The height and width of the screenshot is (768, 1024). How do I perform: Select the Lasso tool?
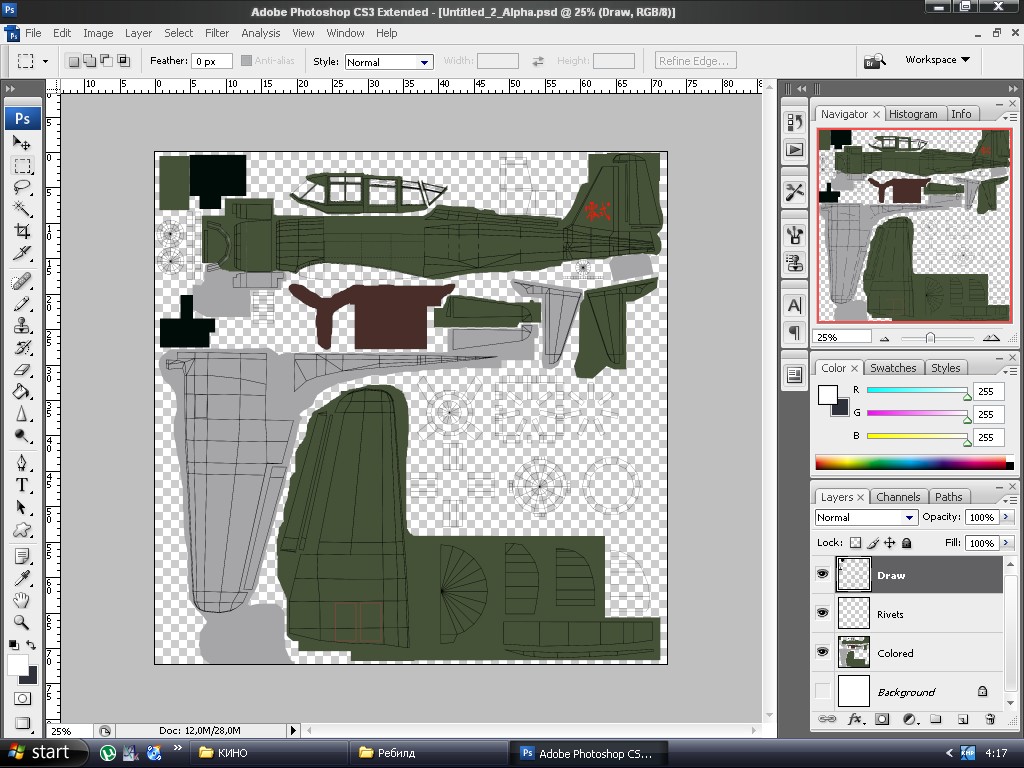click(22, 187)
